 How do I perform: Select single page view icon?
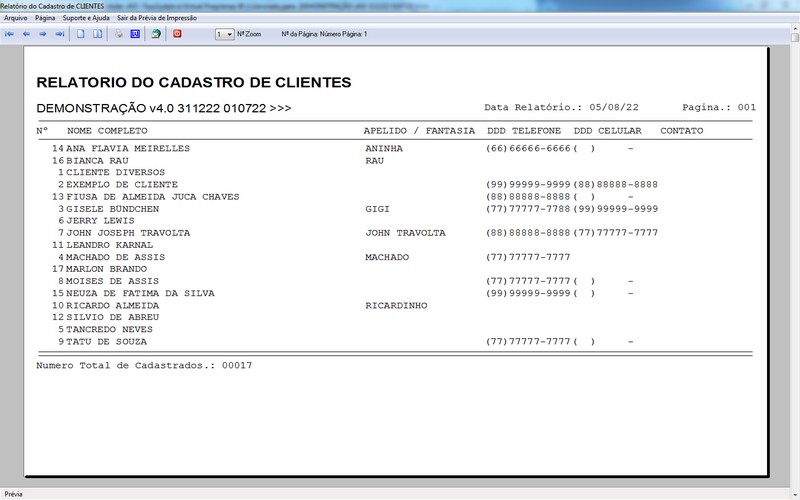81,34
